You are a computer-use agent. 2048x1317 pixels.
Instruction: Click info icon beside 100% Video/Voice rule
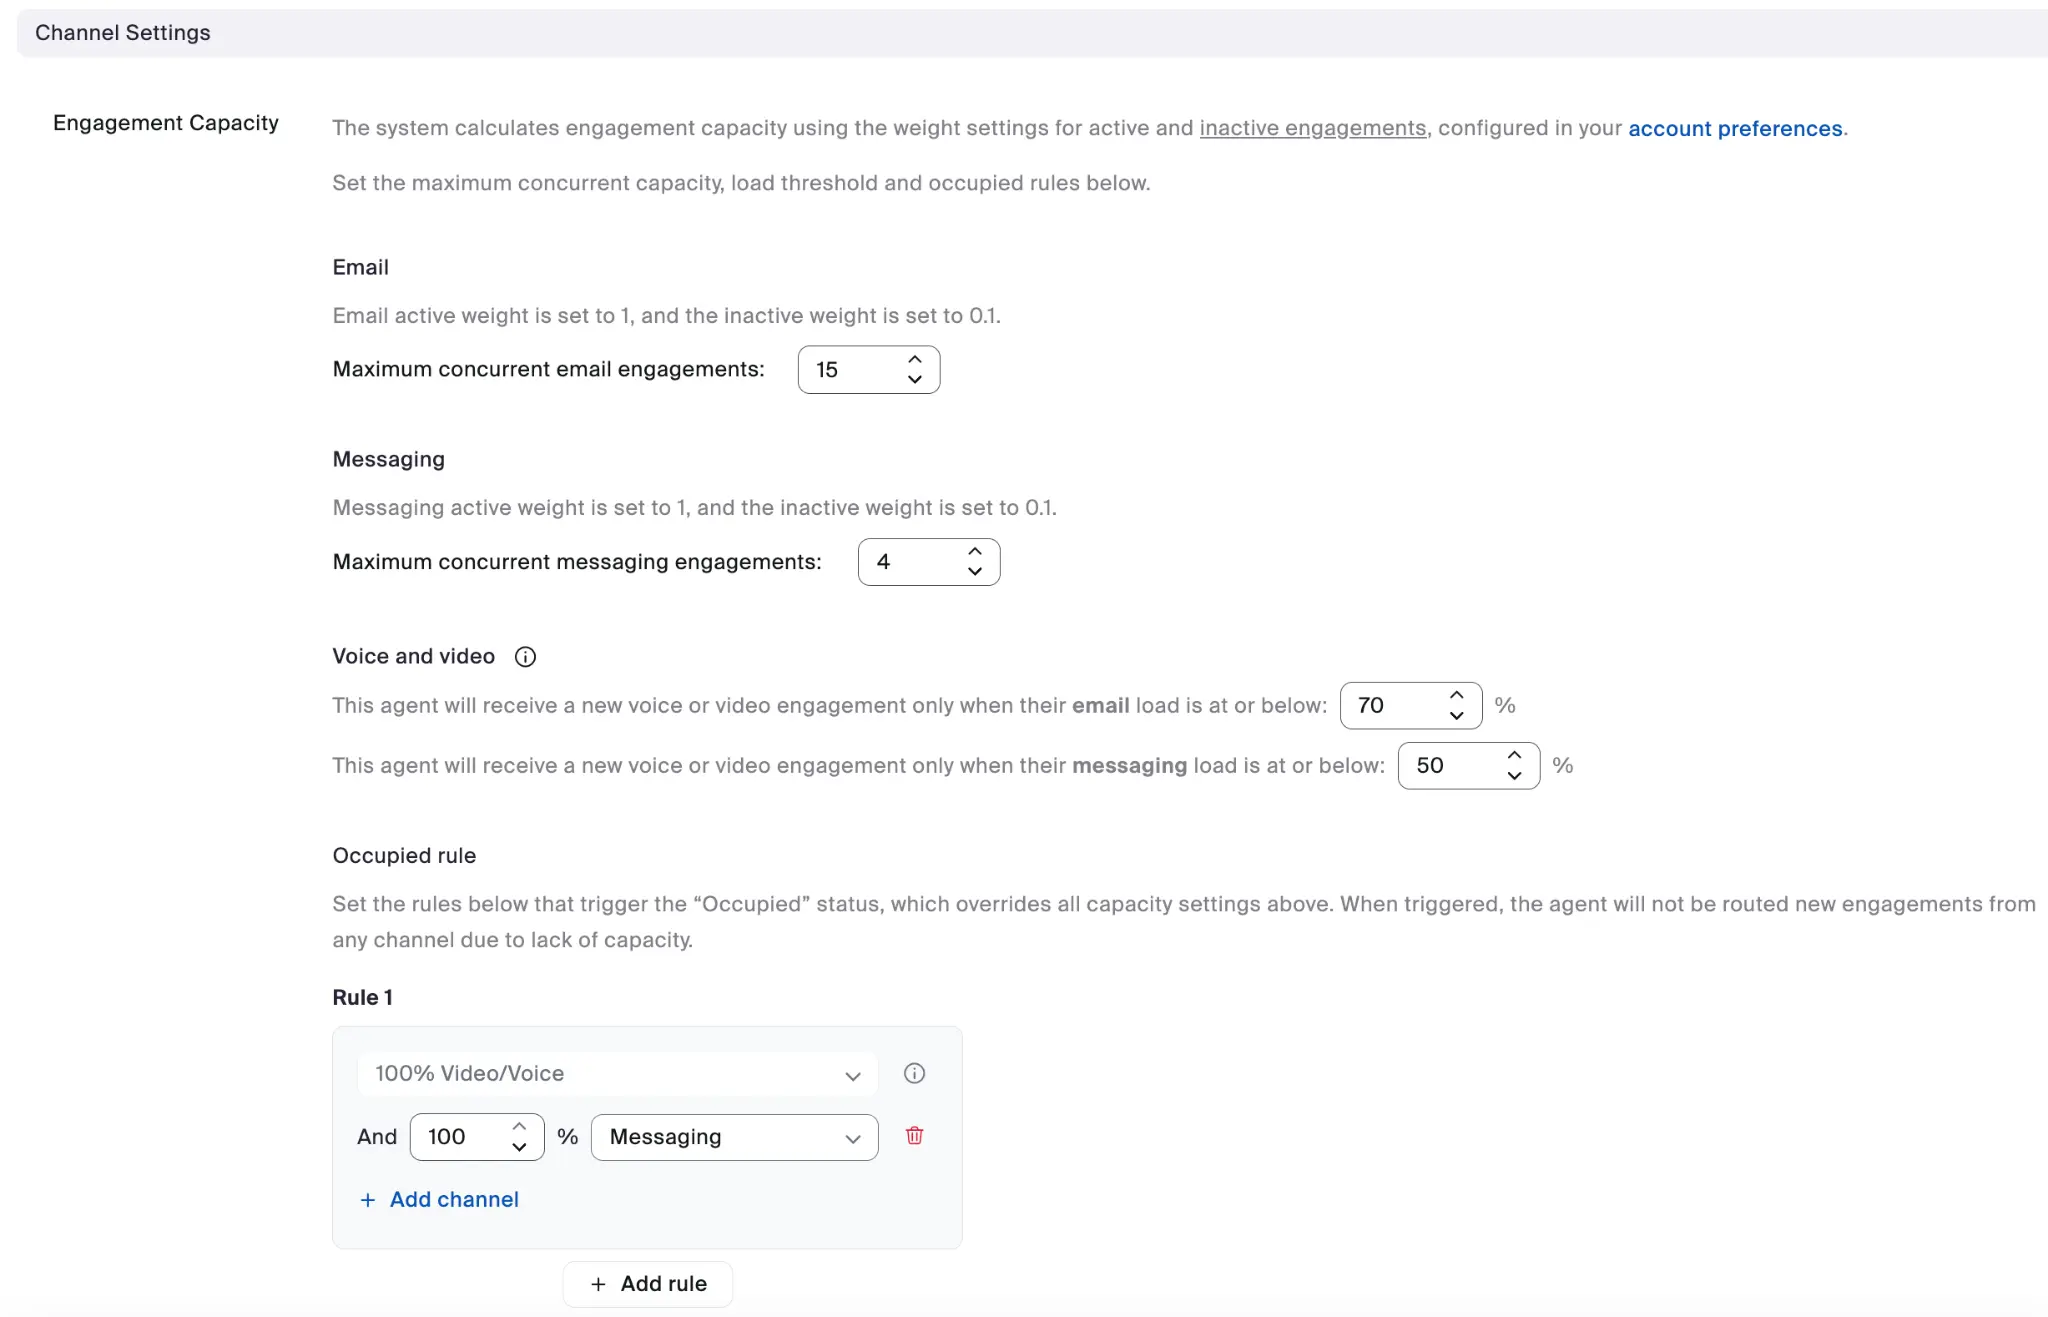tap(914, 1073)
